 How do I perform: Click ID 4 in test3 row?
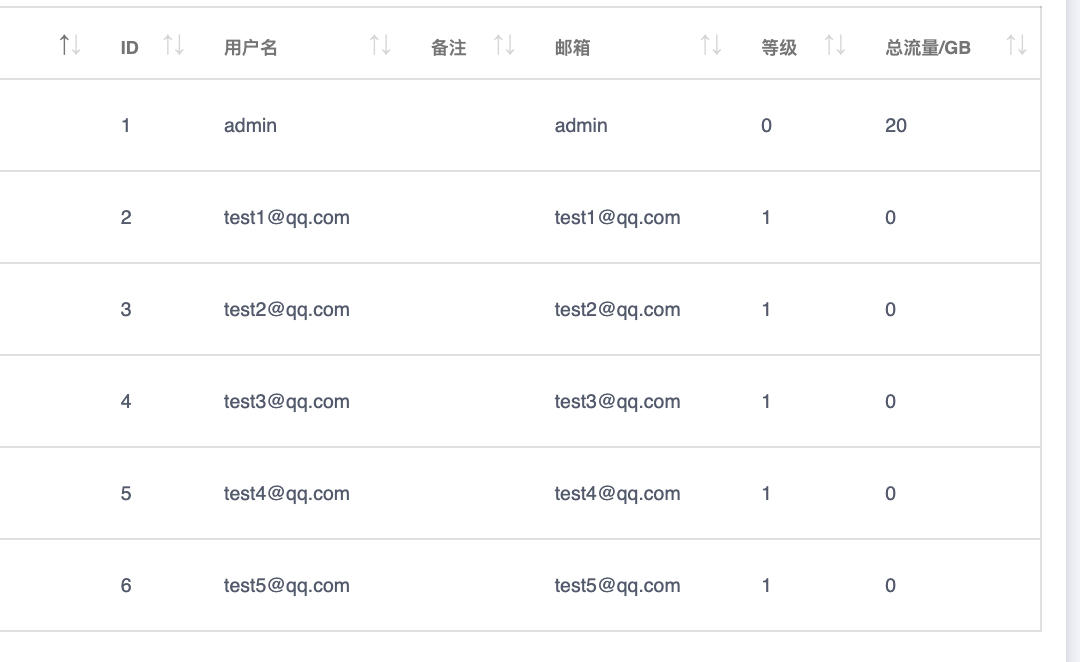click(125, 402)
